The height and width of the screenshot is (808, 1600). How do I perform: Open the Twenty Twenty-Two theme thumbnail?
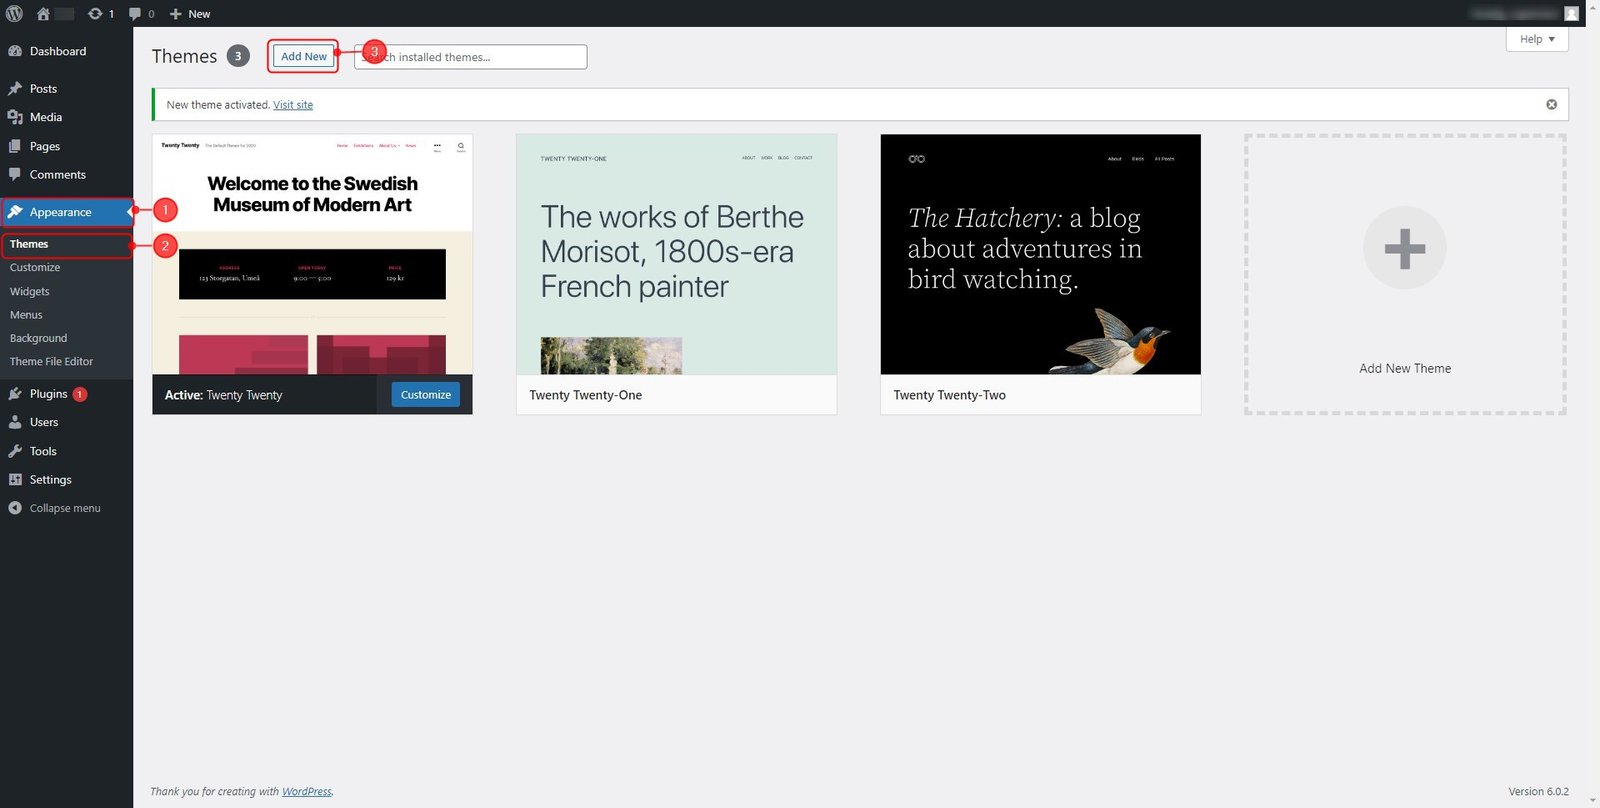tap(1041, 255)
